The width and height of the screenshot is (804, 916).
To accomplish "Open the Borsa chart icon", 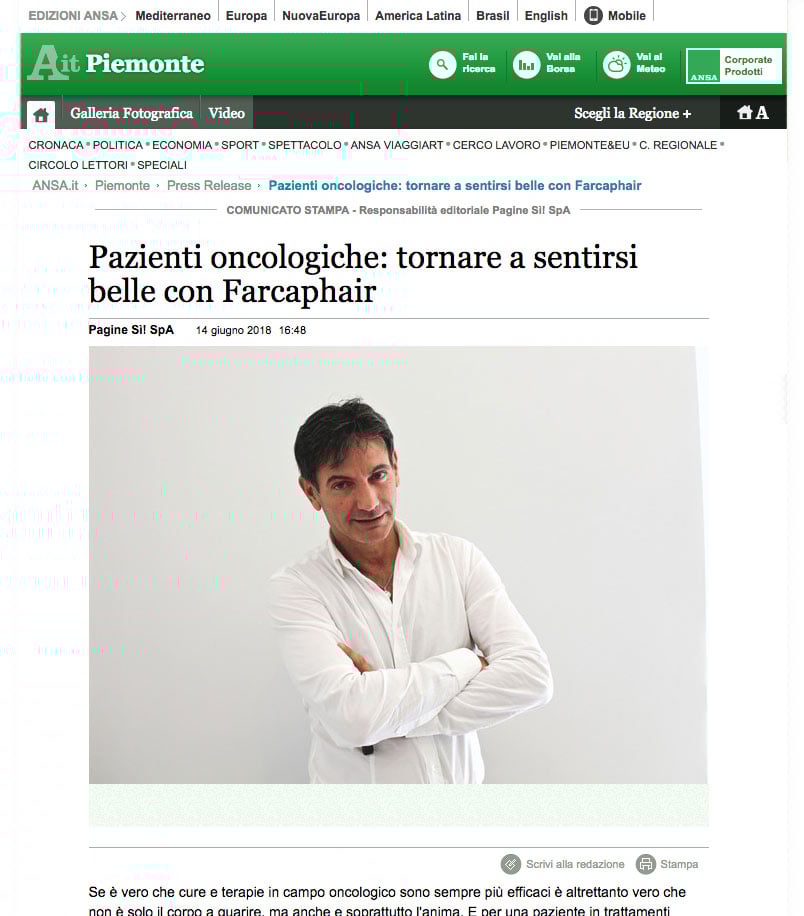I will [x=526, y=64].
